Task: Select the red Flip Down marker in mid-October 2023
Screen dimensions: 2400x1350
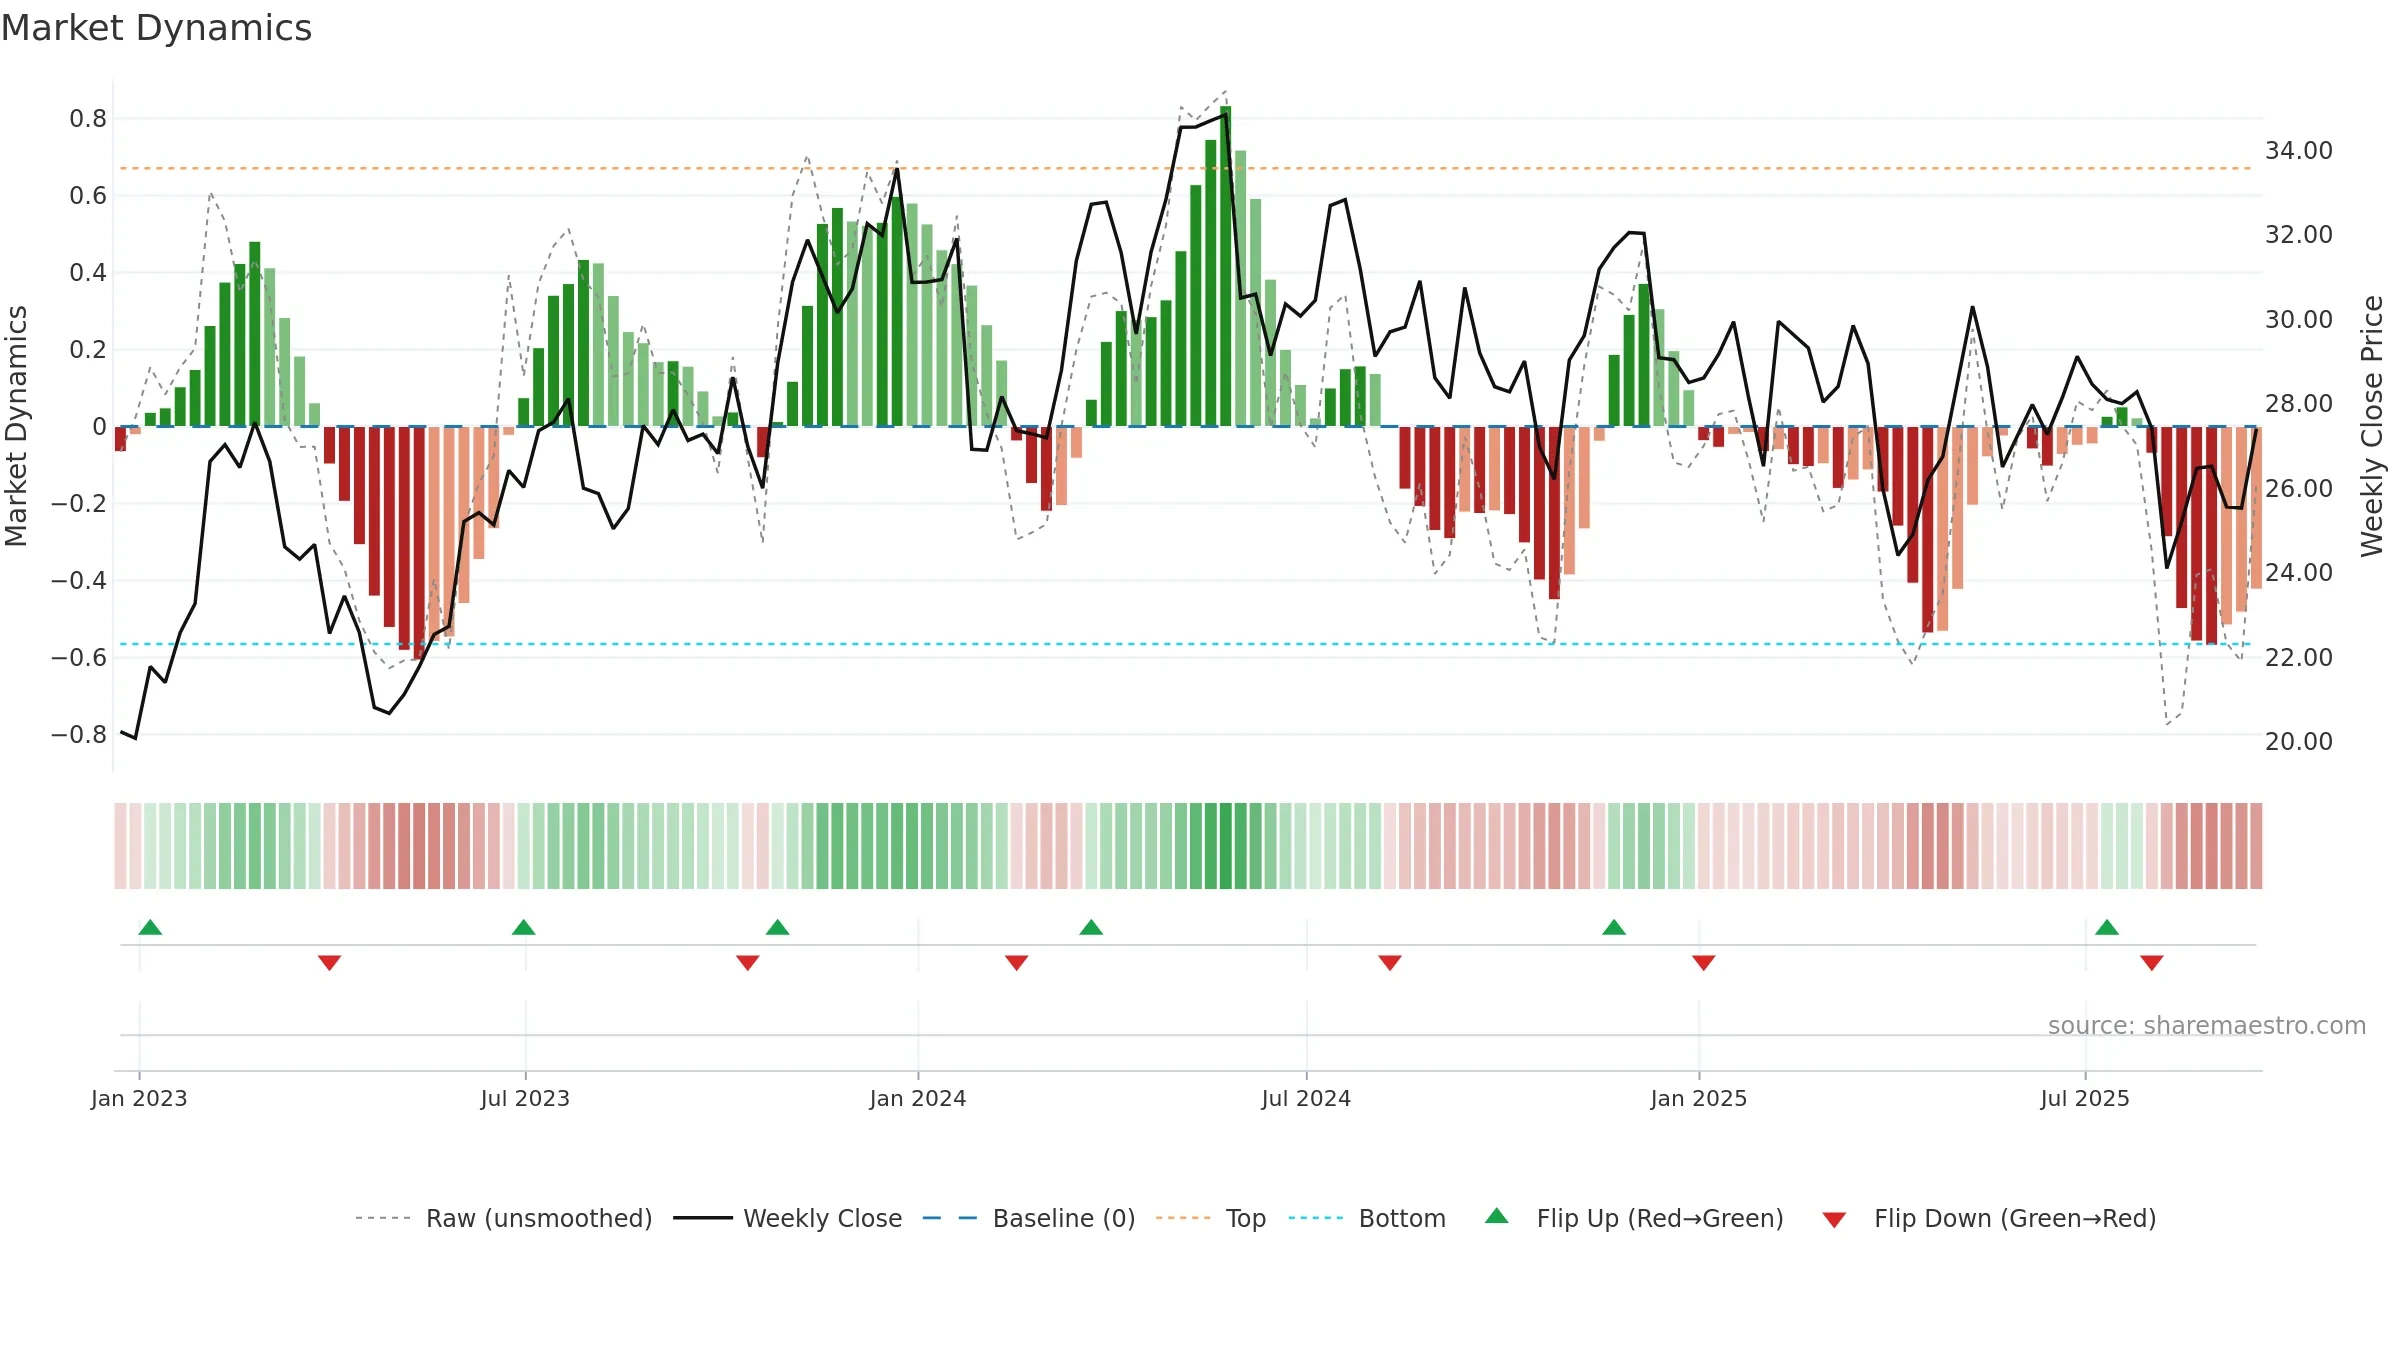Action: 747,962
